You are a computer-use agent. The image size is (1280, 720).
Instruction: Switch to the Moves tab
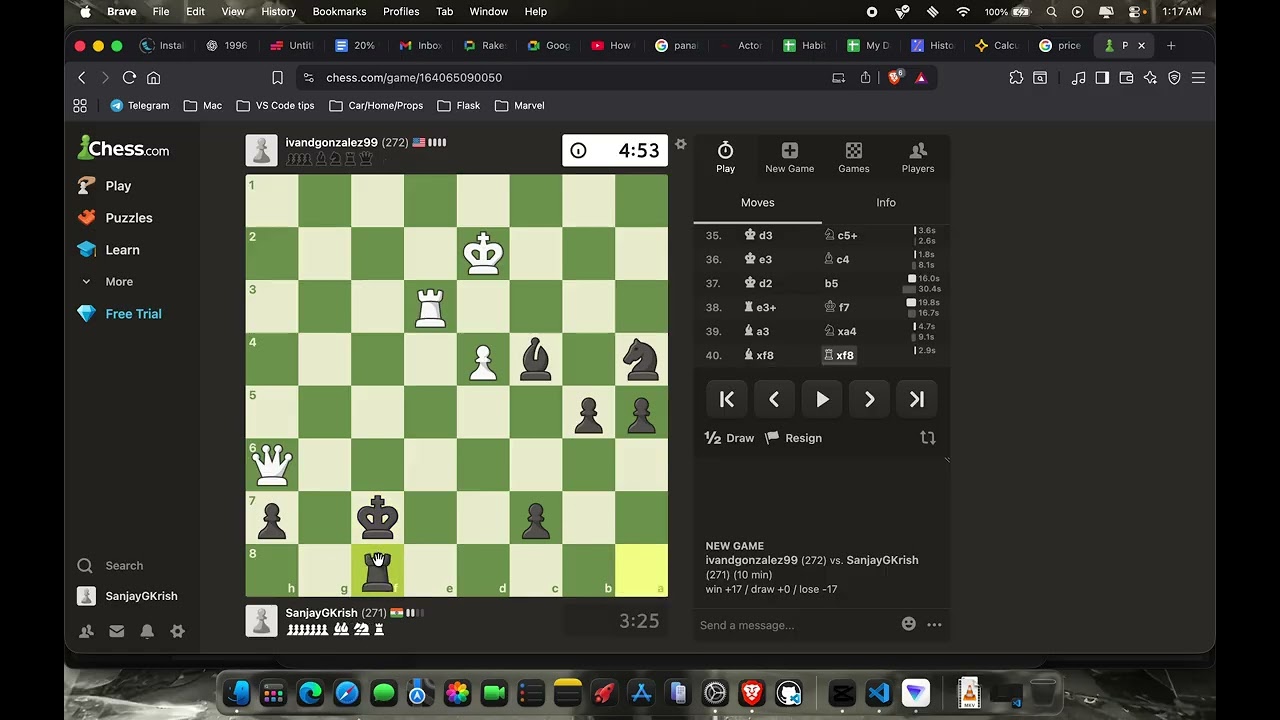(x=757, y=203)
